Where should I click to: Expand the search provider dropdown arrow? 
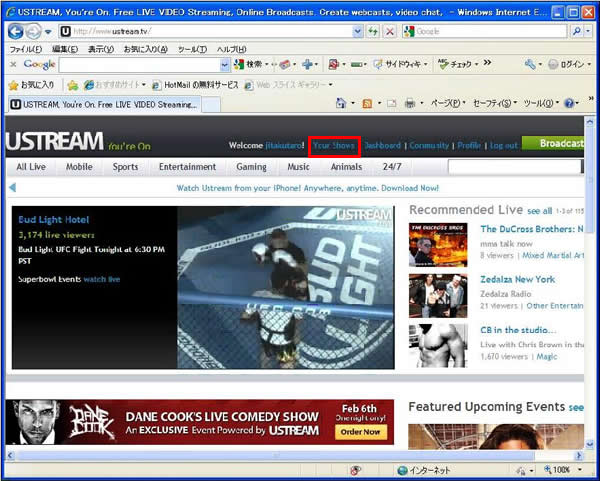tap(588, 31)
